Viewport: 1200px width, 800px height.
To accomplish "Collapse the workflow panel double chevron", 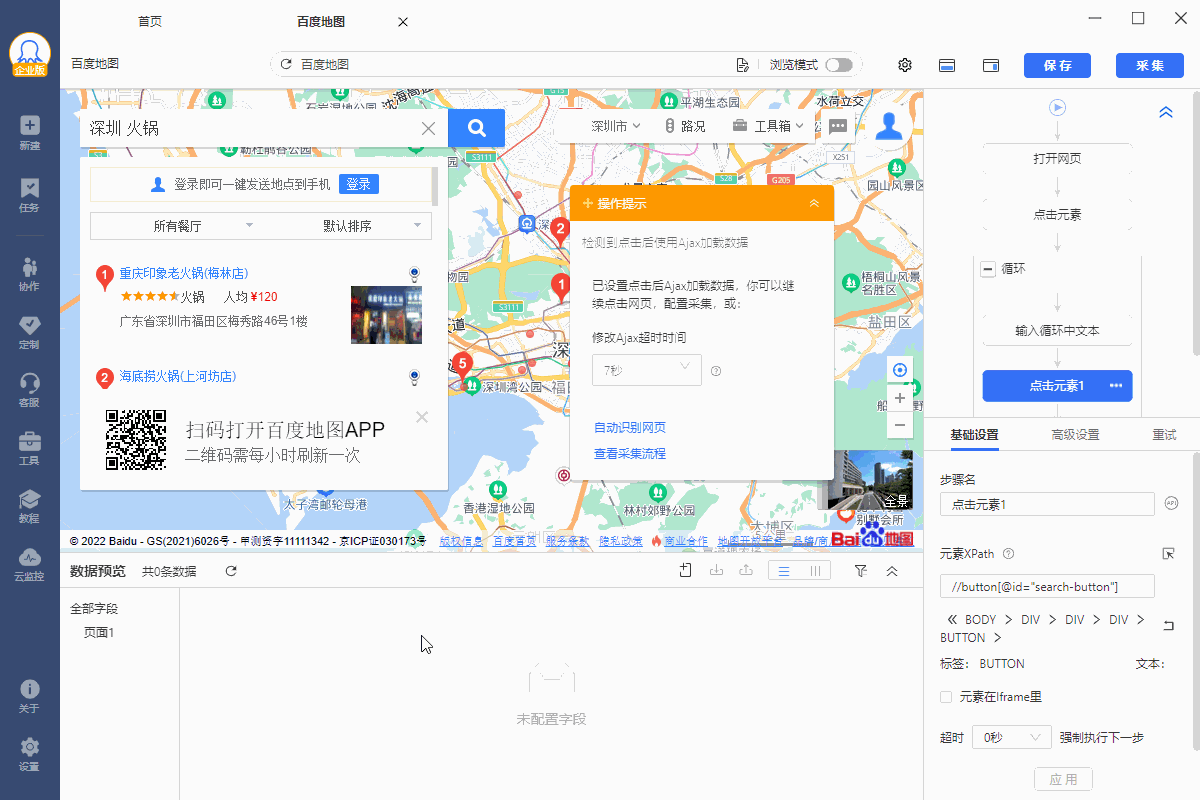I will click(1166, 113).
